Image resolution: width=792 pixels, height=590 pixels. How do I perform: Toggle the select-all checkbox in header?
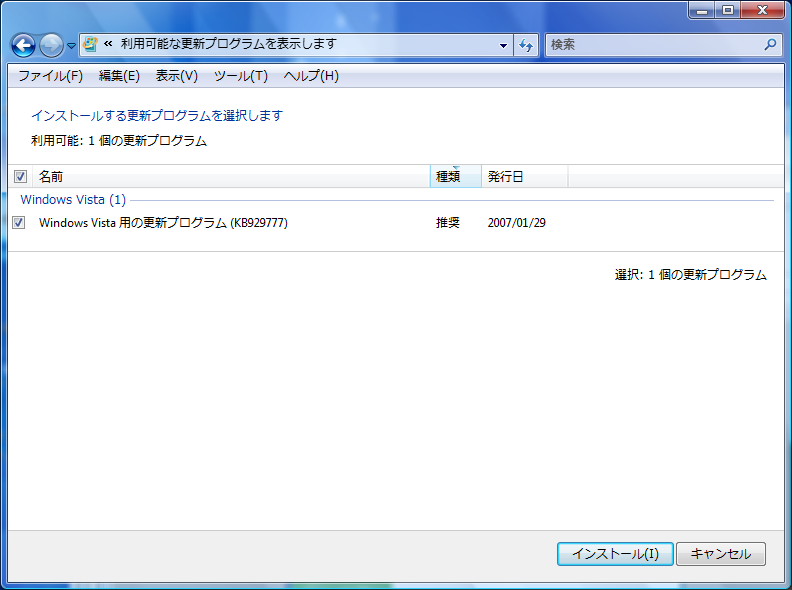point(20,176)
